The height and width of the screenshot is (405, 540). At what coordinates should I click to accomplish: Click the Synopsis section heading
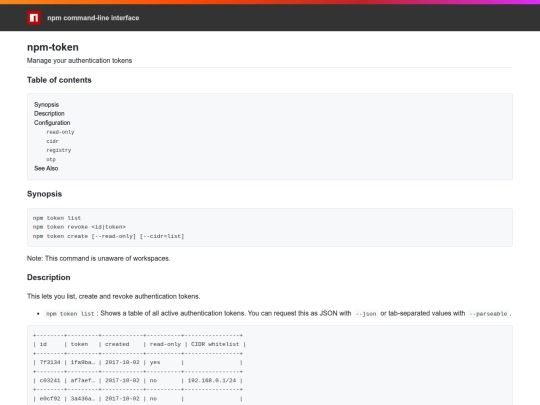point(44,194)
